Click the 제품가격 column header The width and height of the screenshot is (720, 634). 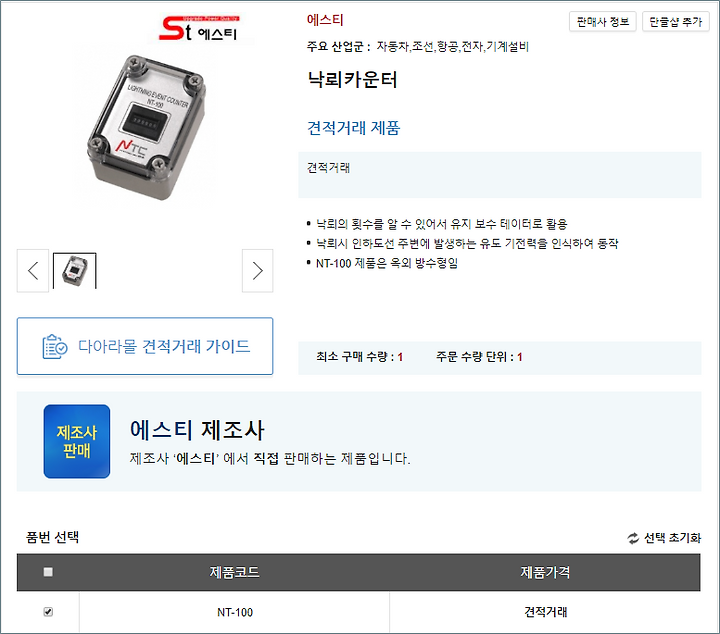click(545, 572)
